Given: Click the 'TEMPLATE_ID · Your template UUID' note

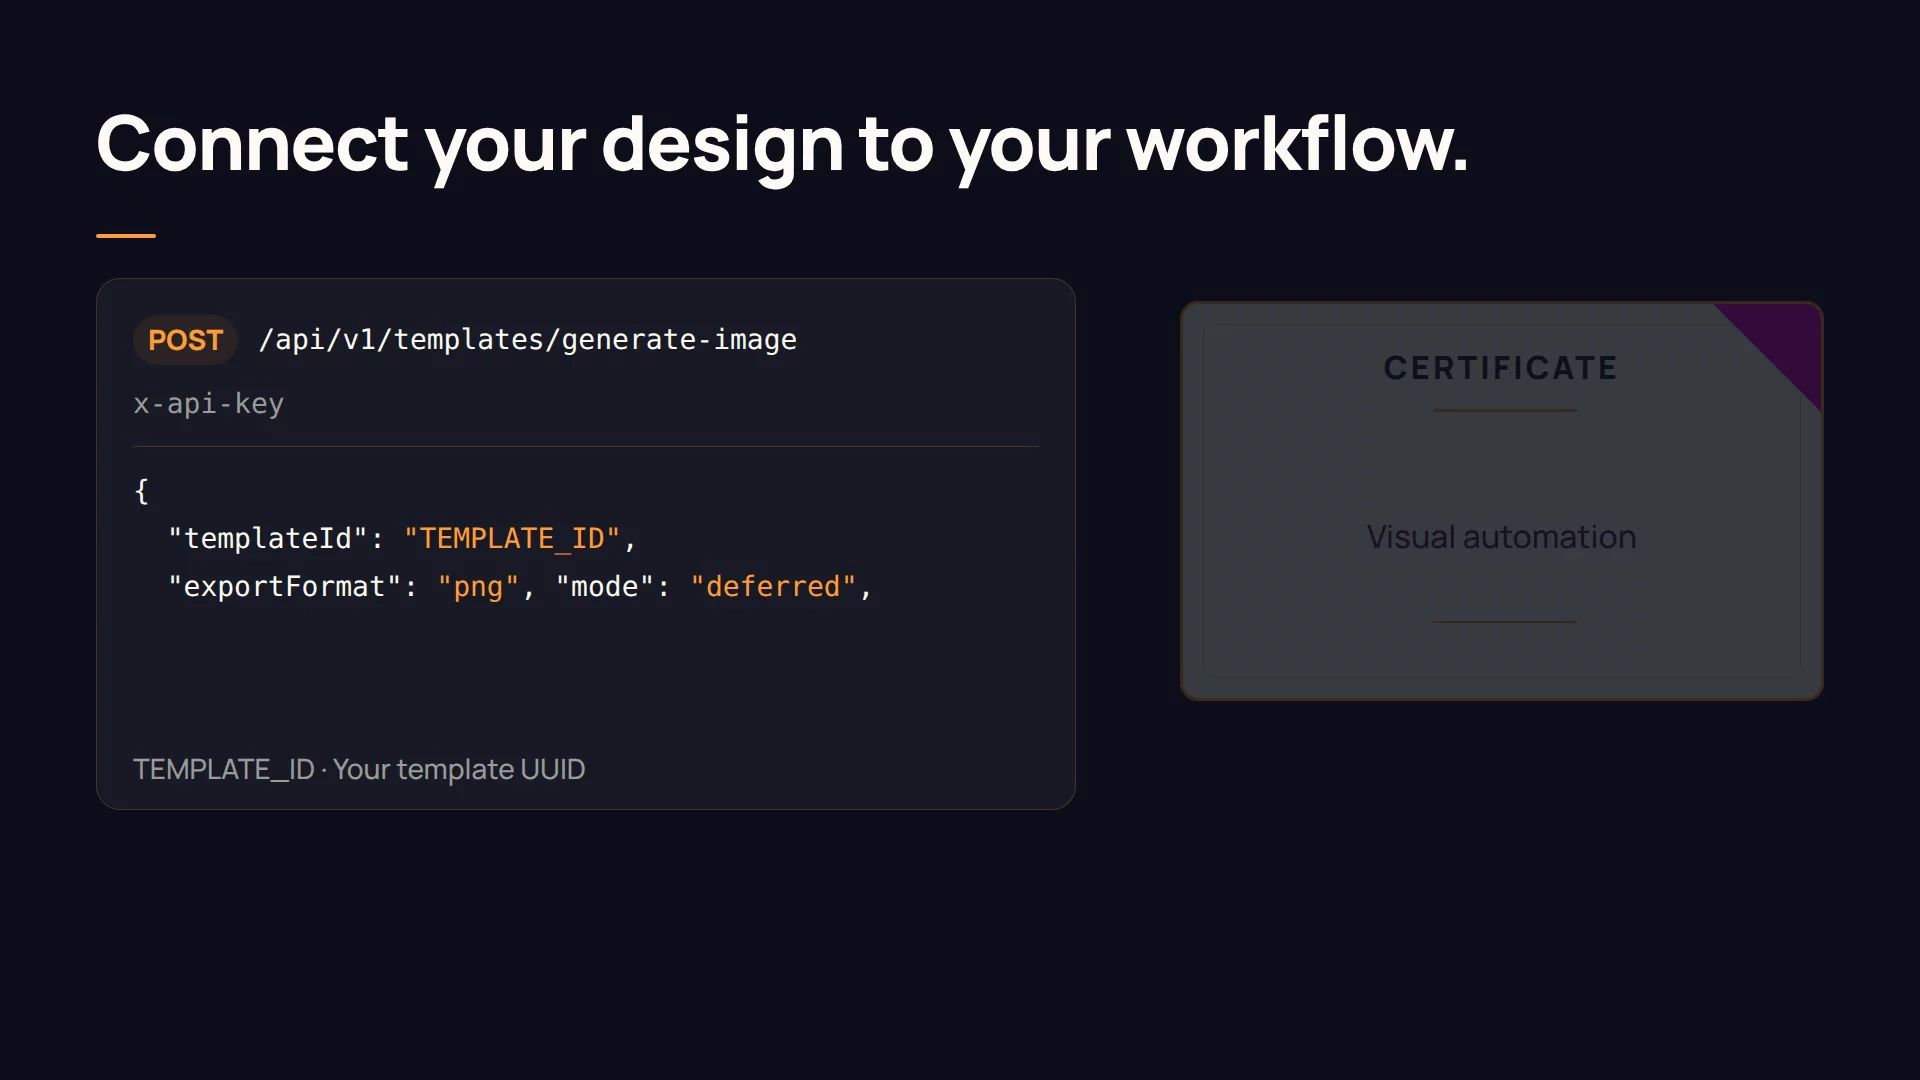Looking at the screenshot, I should [x=359, y=769].
